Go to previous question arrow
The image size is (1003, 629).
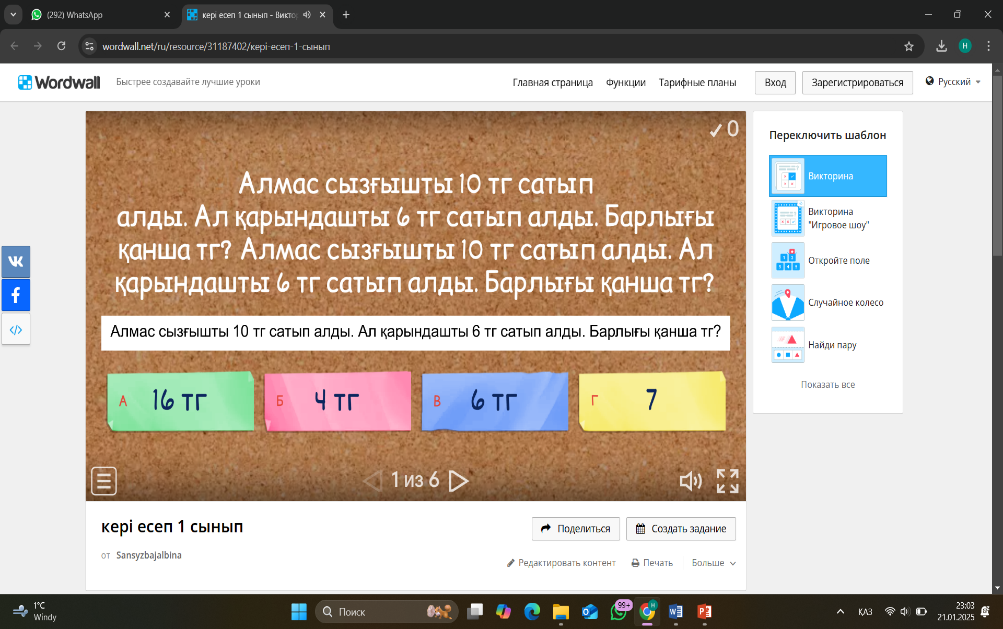click(372, 481)
